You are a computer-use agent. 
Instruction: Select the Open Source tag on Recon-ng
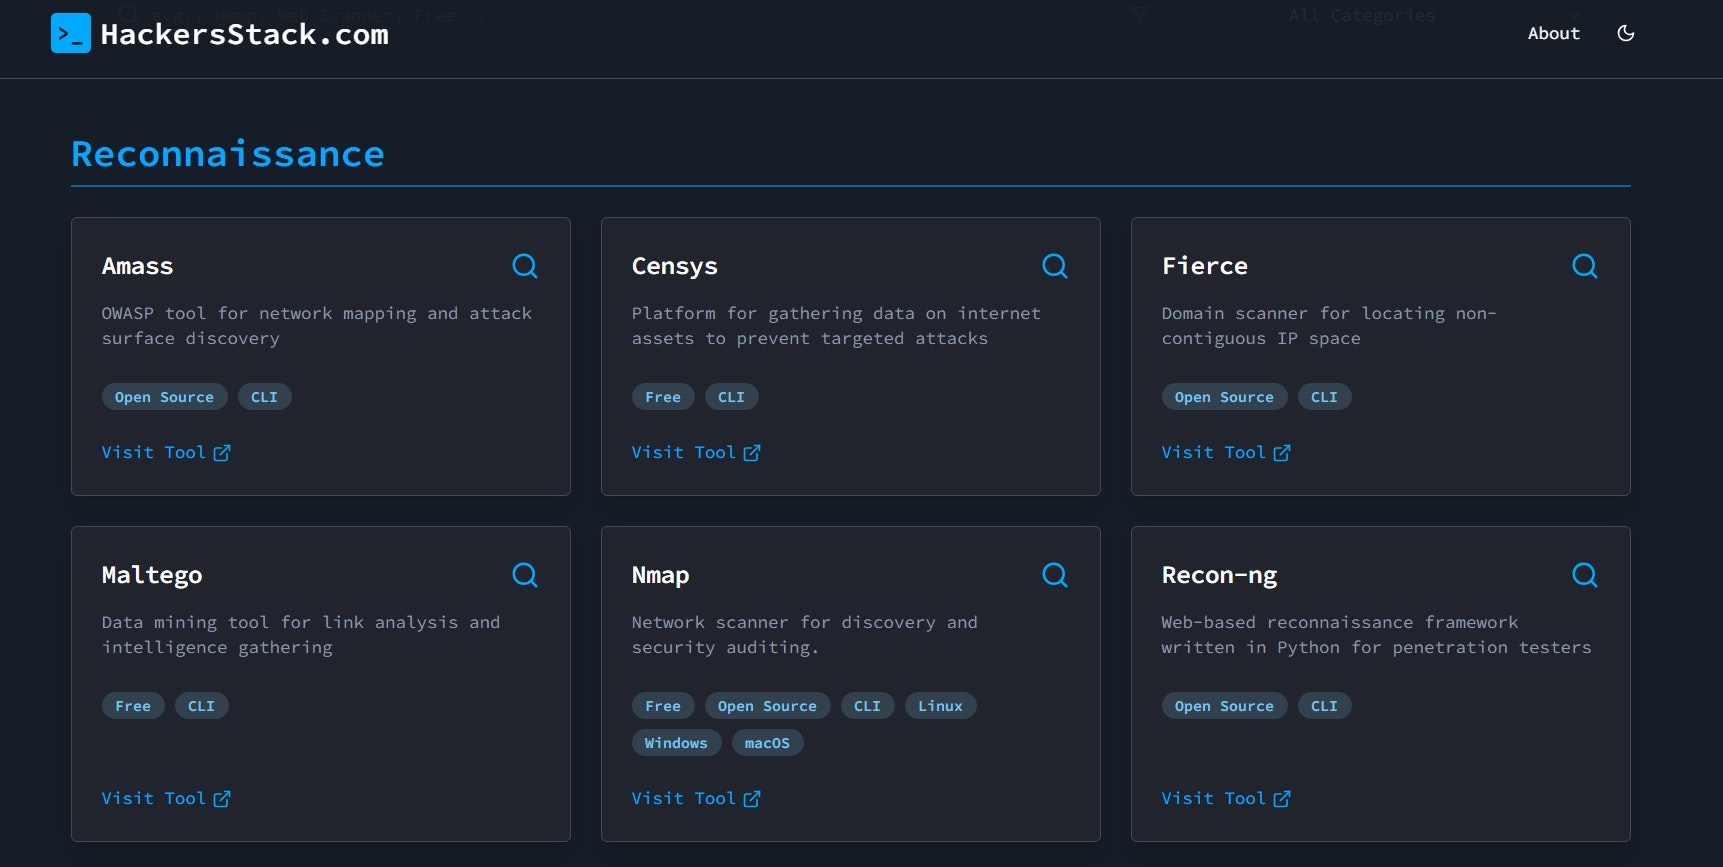tap(1224, 706)
